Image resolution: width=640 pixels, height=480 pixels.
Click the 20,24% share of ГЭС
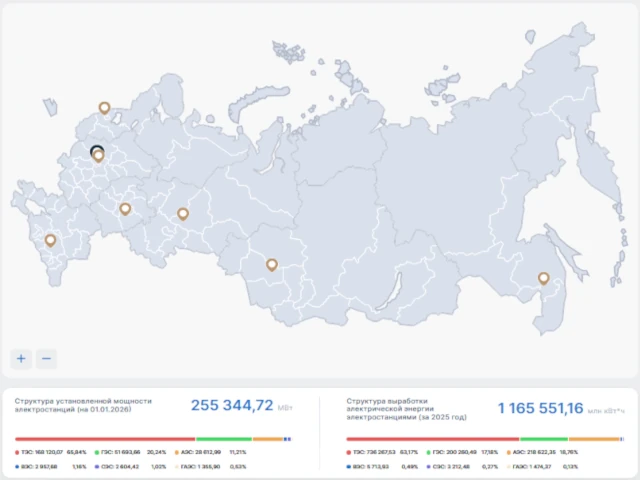157,452
